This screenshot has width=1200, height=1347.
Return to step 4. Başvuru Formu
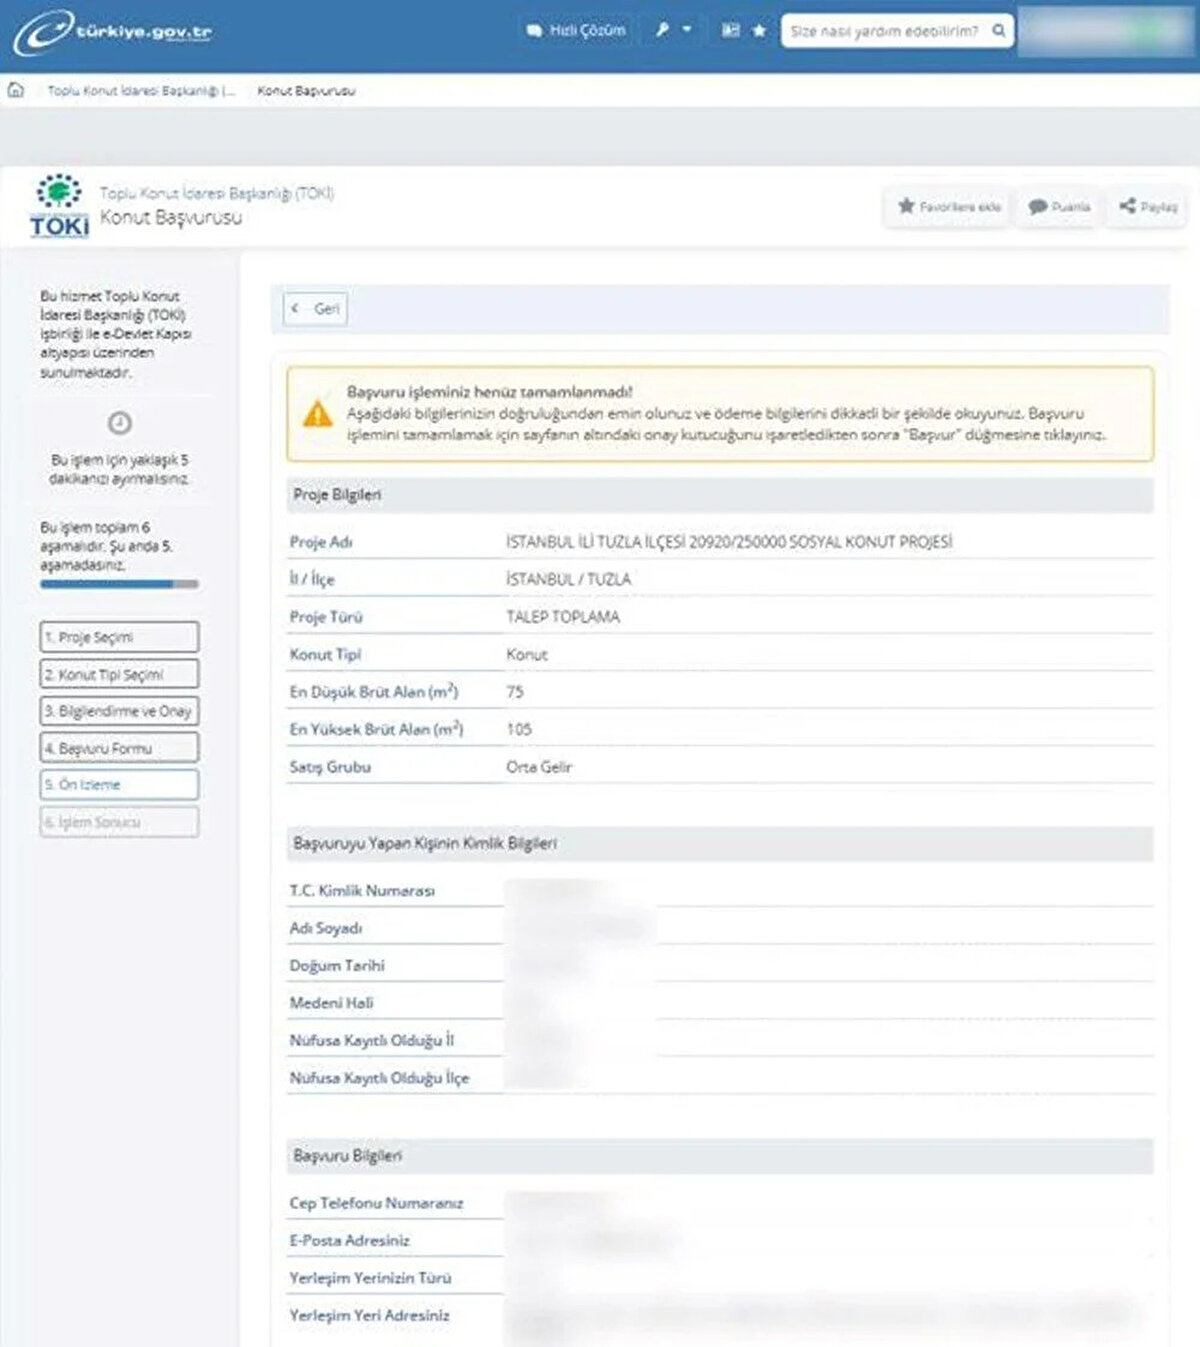click(119, 748)
